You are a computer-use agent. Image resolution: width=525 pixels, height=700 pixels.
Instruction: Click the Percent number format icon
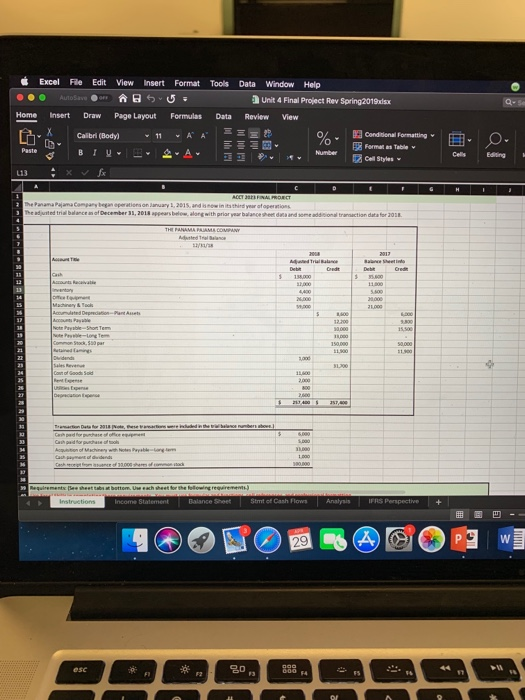coord(324,138)
